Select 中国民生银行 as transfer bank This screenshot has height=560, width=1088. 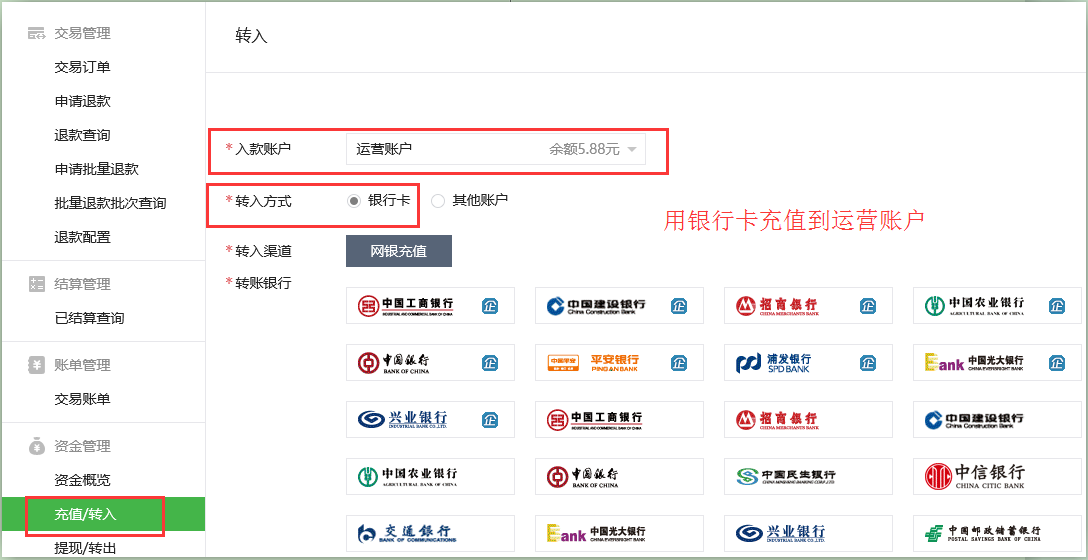point(808,476)
